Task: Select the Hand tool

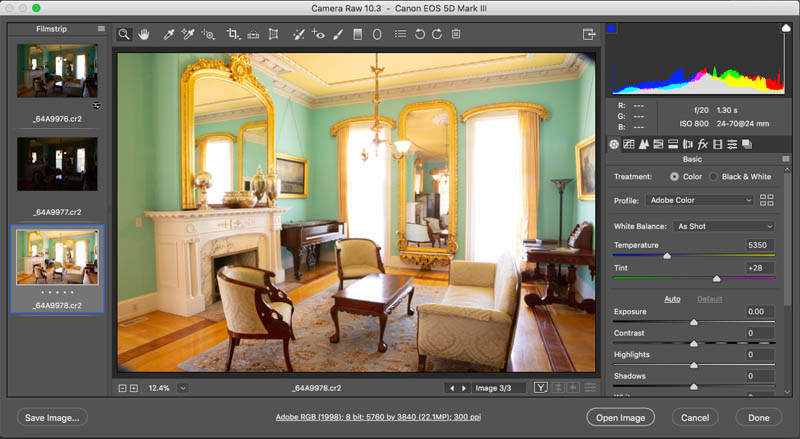Action: point(144,34)
